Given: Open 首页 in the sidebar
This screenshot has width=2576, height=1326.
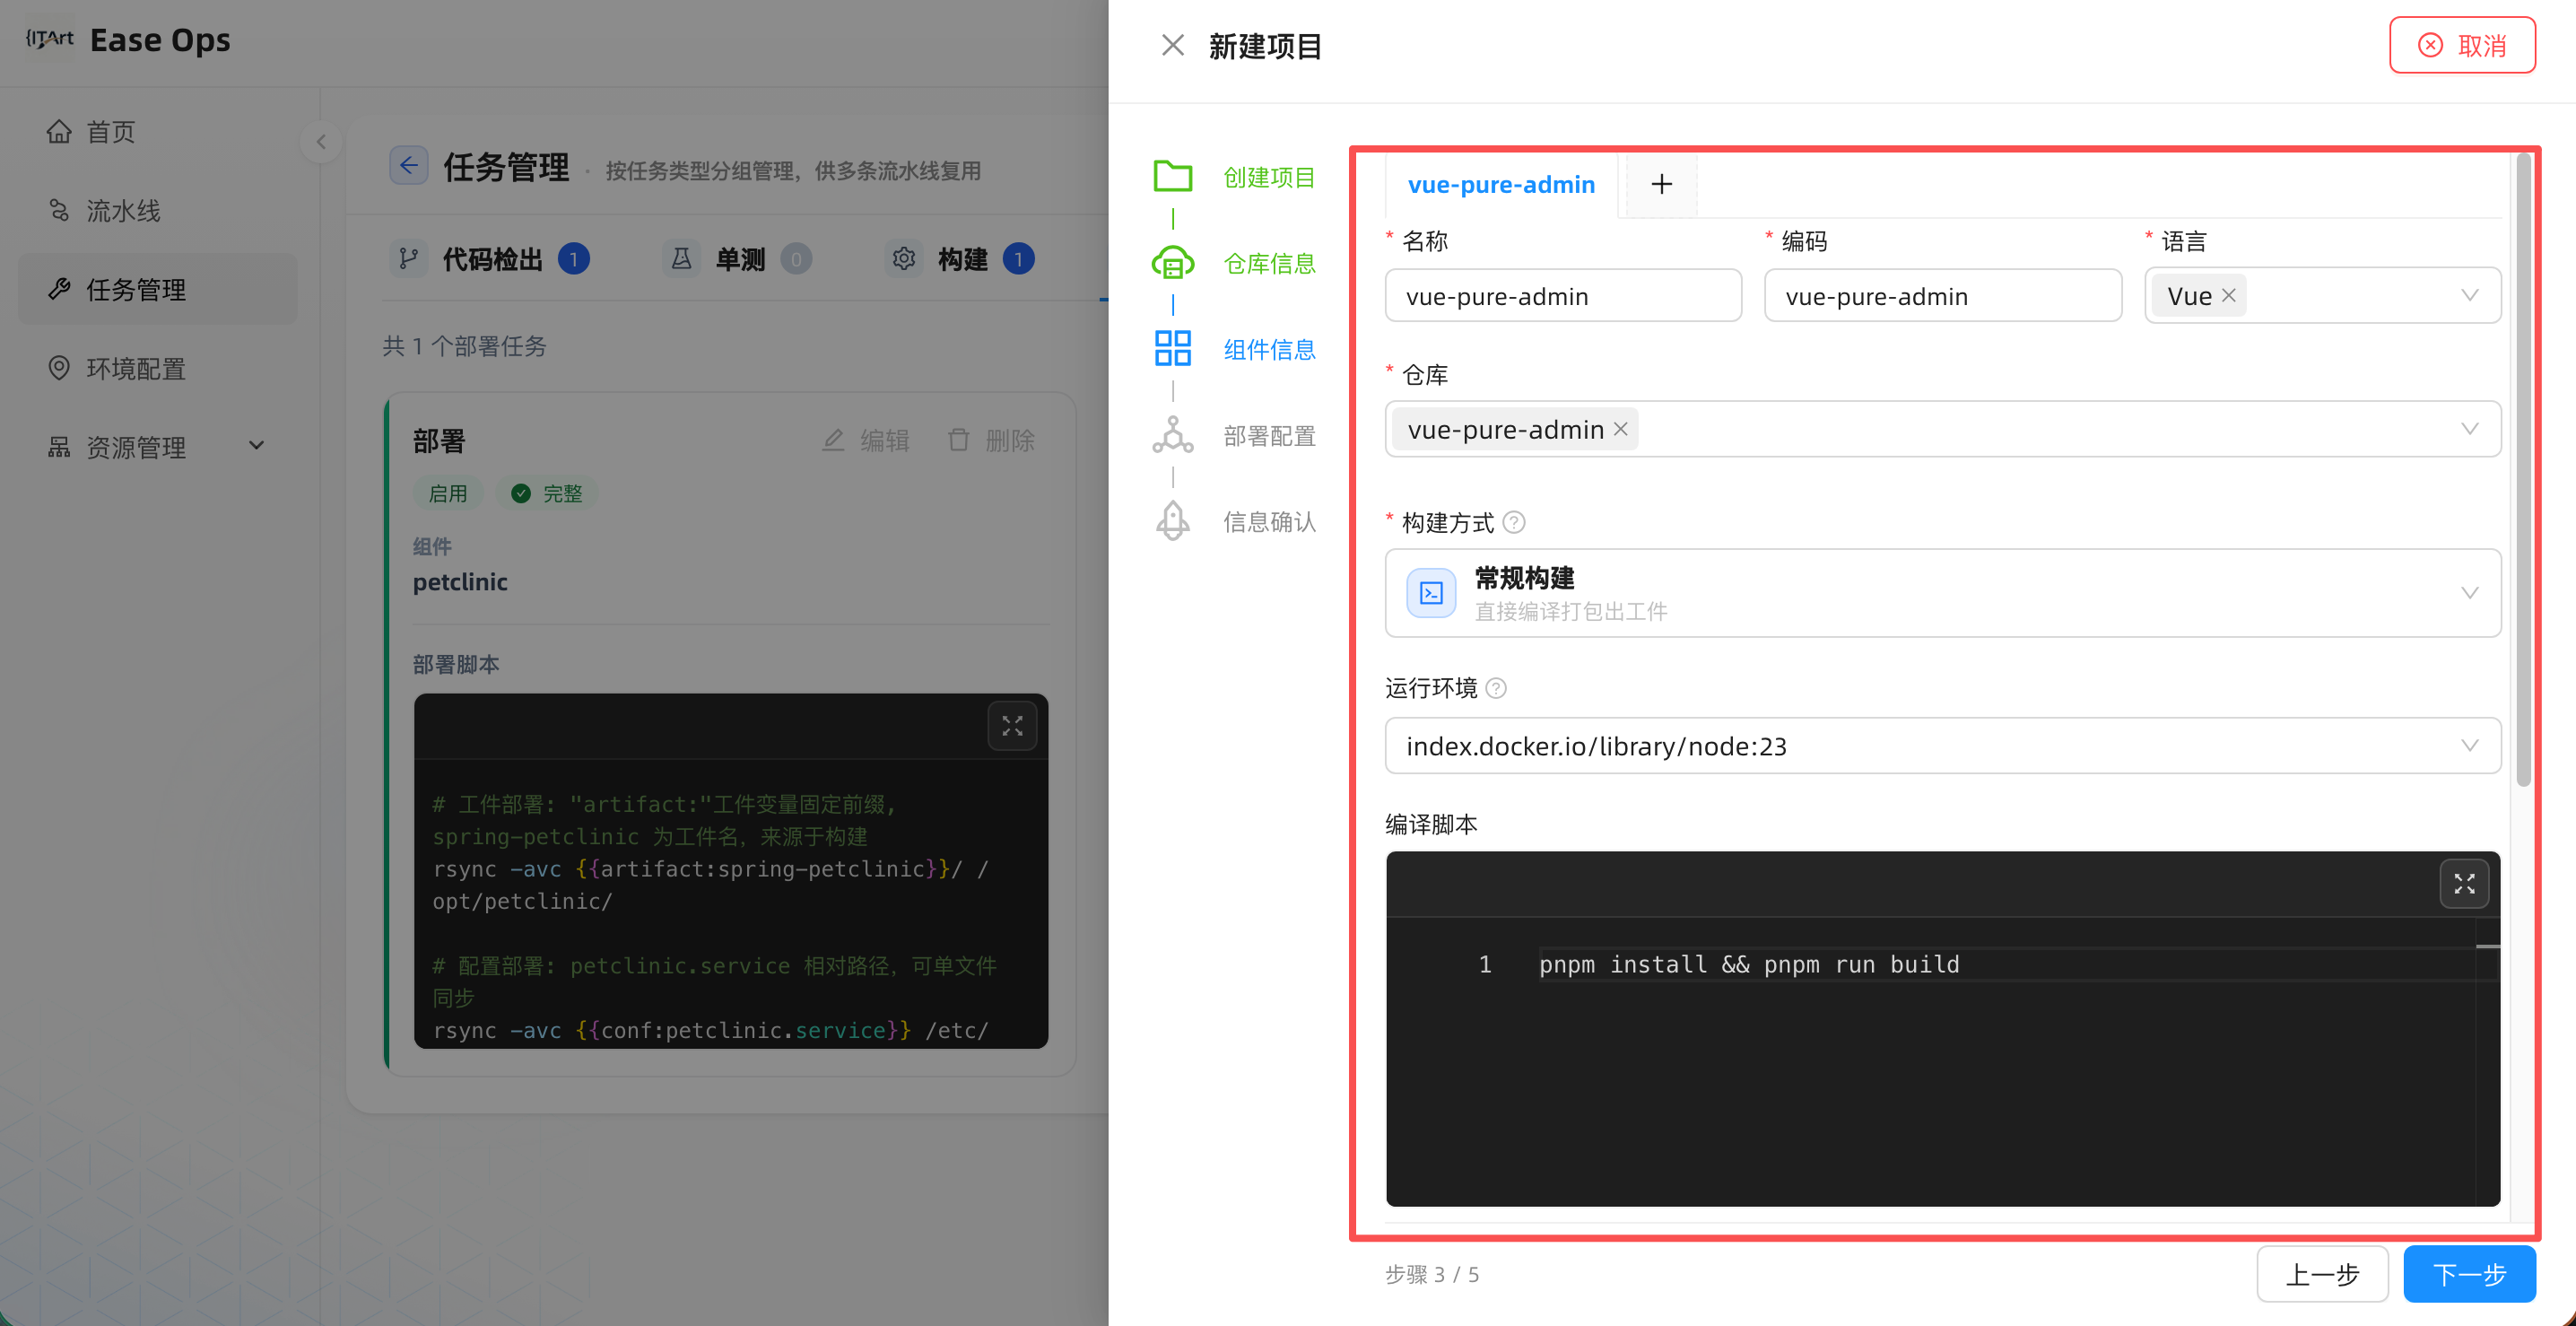Looking at the screenshot, I should 157,131.
